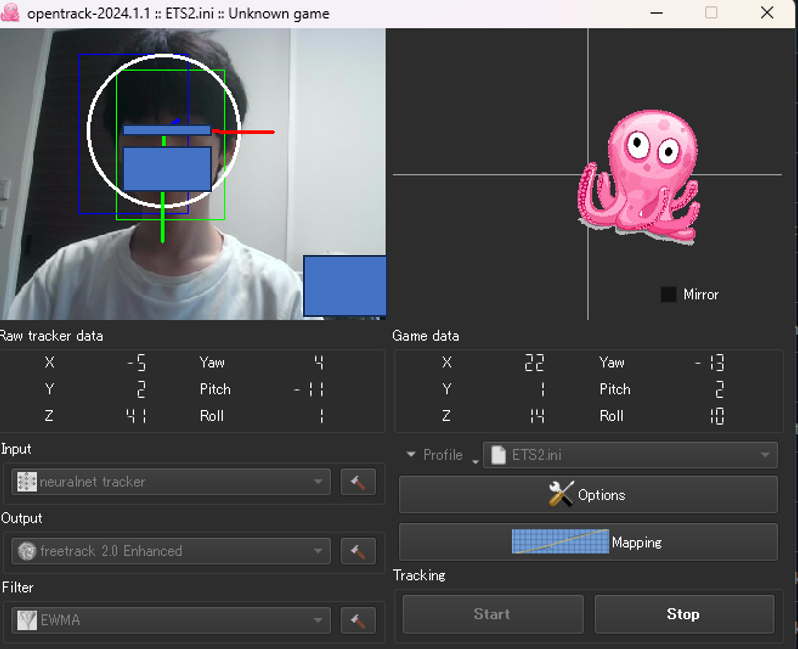This screenshot has width=798, height=649.
Task: Click the raw tracker Yaw value
Action: (x=318, y=363)
